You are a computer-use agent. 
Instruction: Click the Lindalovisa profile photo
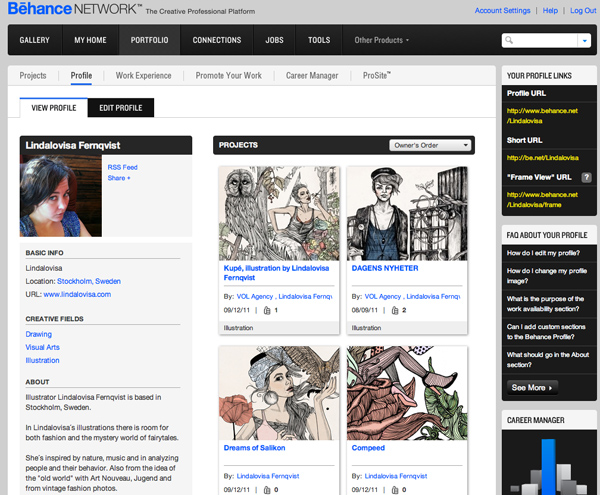[x=61, y=196]
